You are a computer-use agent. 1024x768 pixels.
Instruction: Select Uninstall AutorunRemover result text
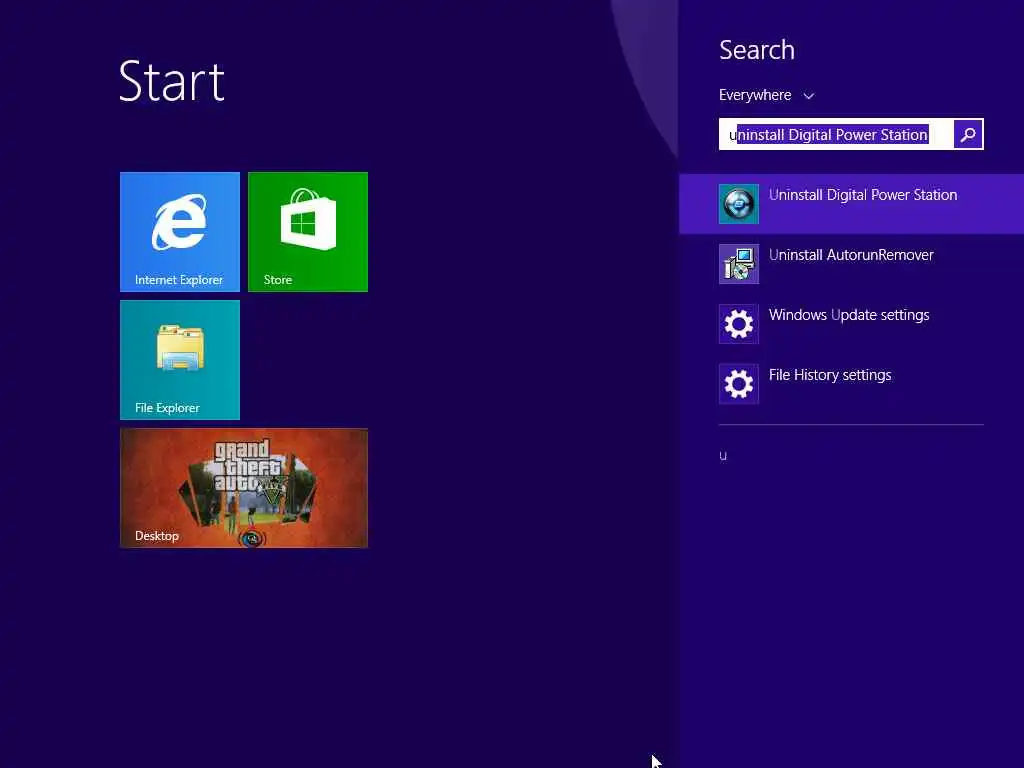pos(851,255)
